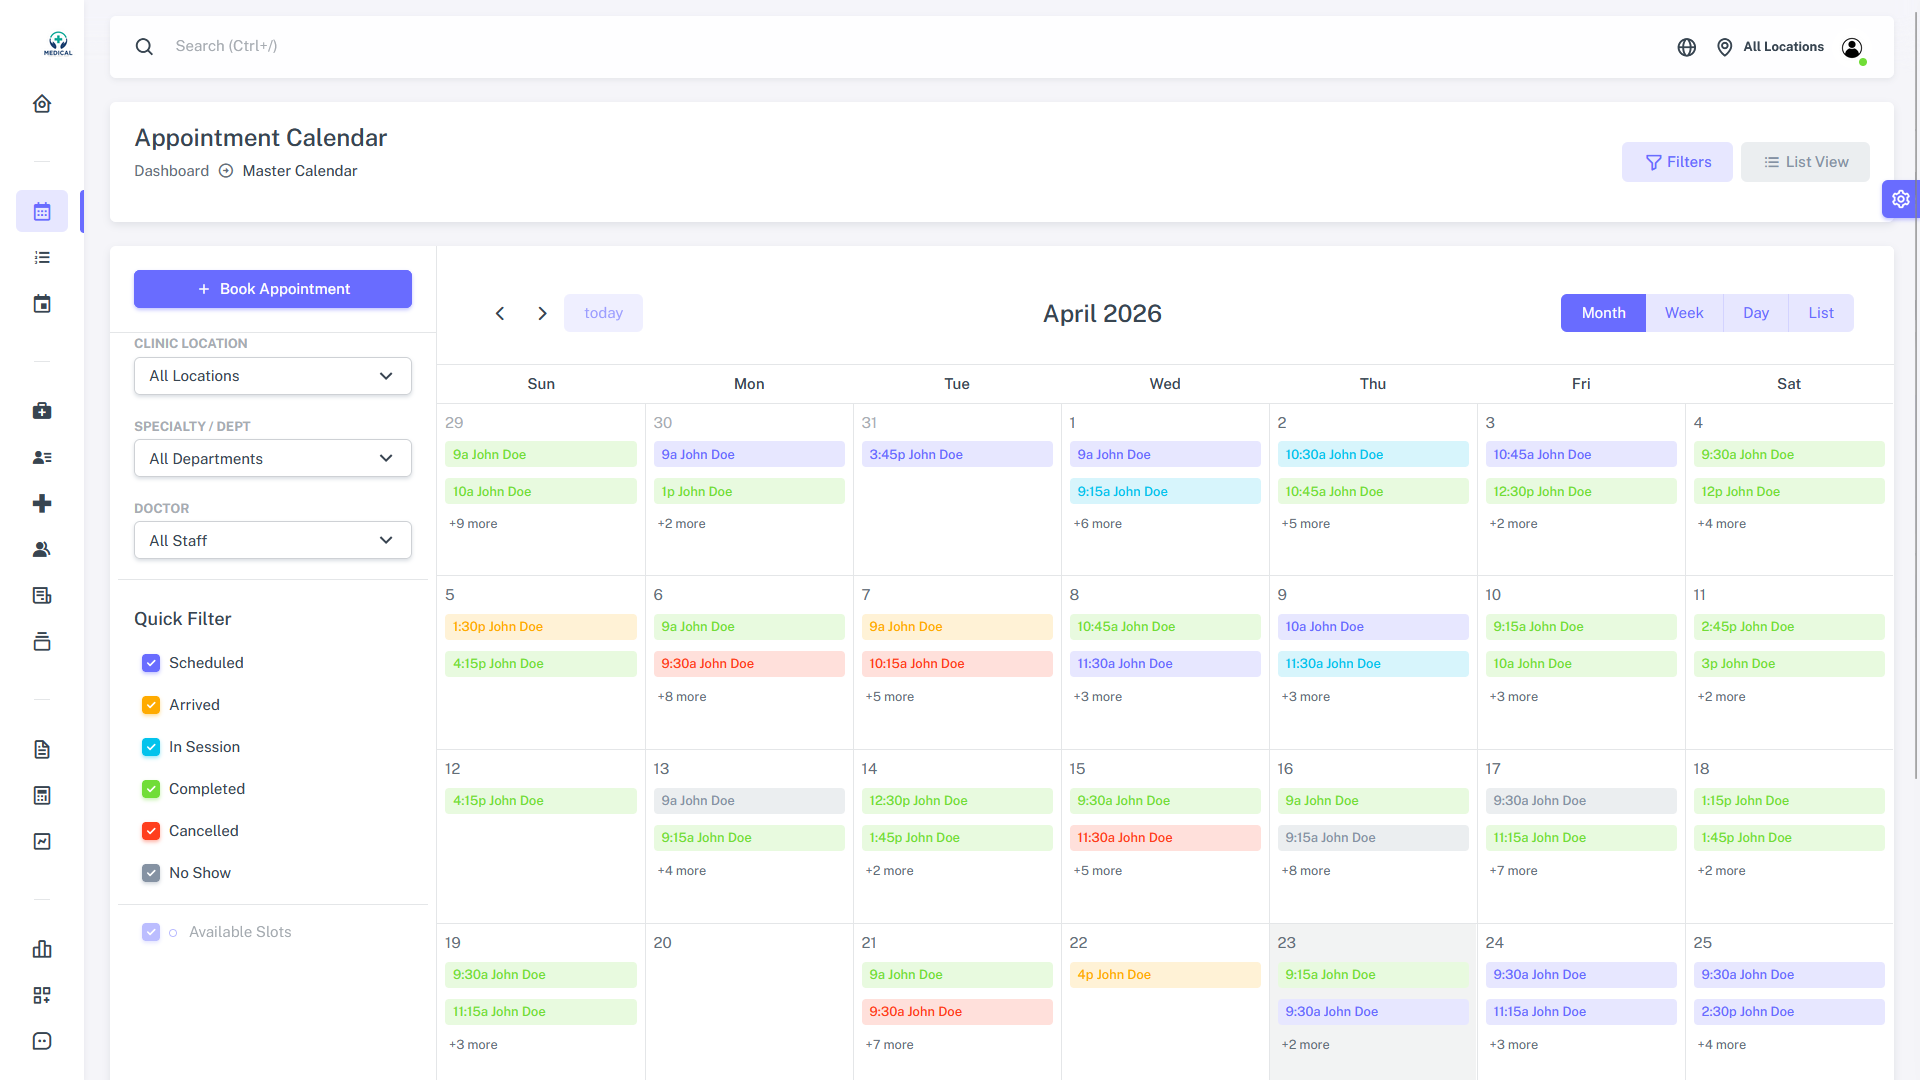This screenshot has width=1920, height=1080.
Task: Expand +9 more on March 29
Action: click(x=473, y=524)
